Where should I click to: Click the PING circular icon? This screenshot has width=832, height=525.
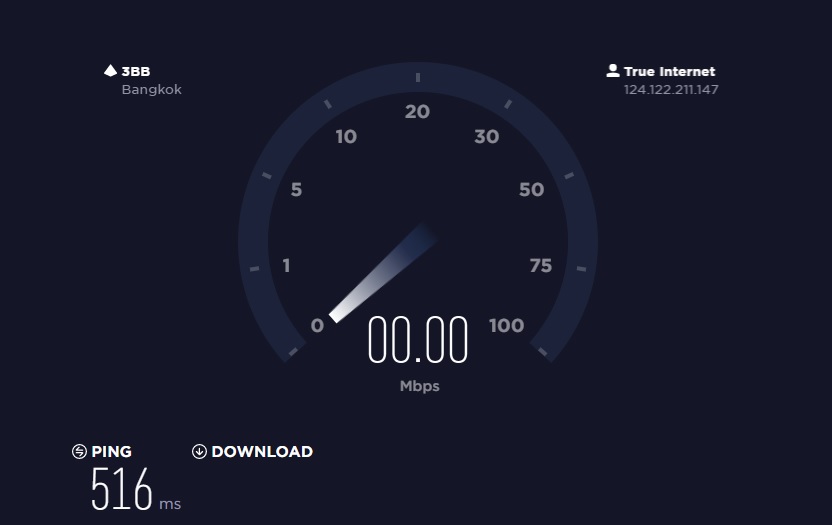click(x=79, y=451)
